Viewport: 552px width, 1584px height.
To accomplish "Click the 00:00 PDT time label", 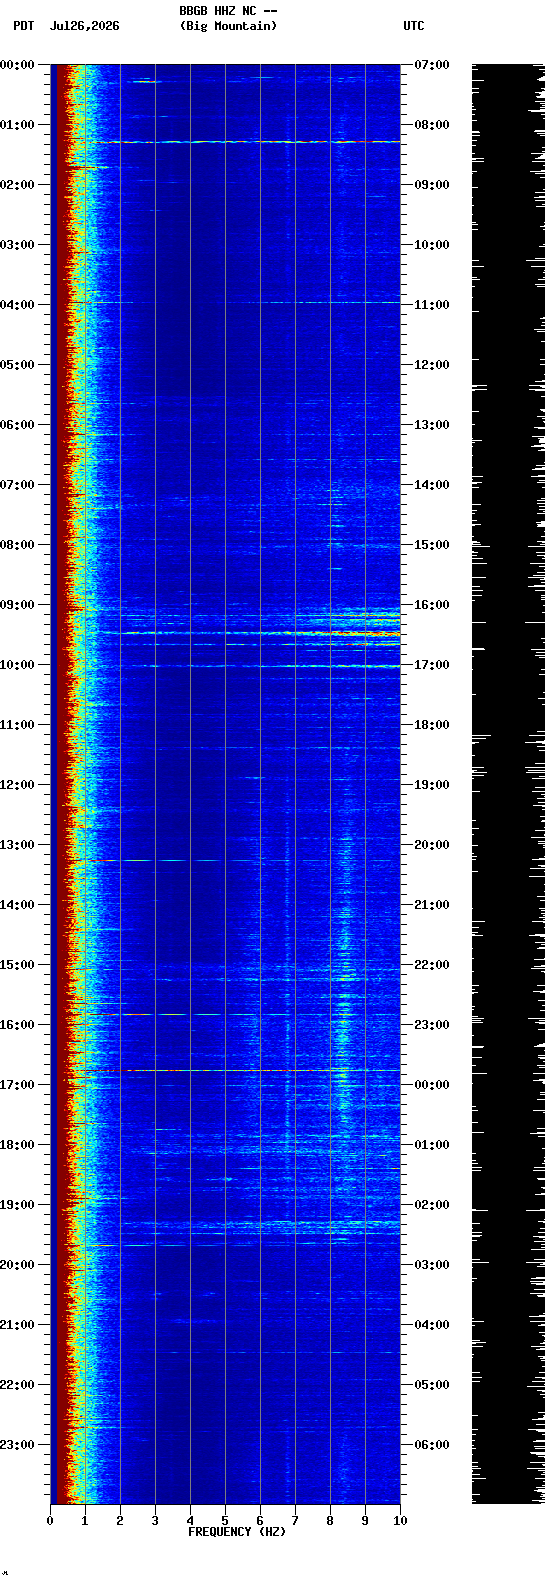I will click(x=17, y=65).
